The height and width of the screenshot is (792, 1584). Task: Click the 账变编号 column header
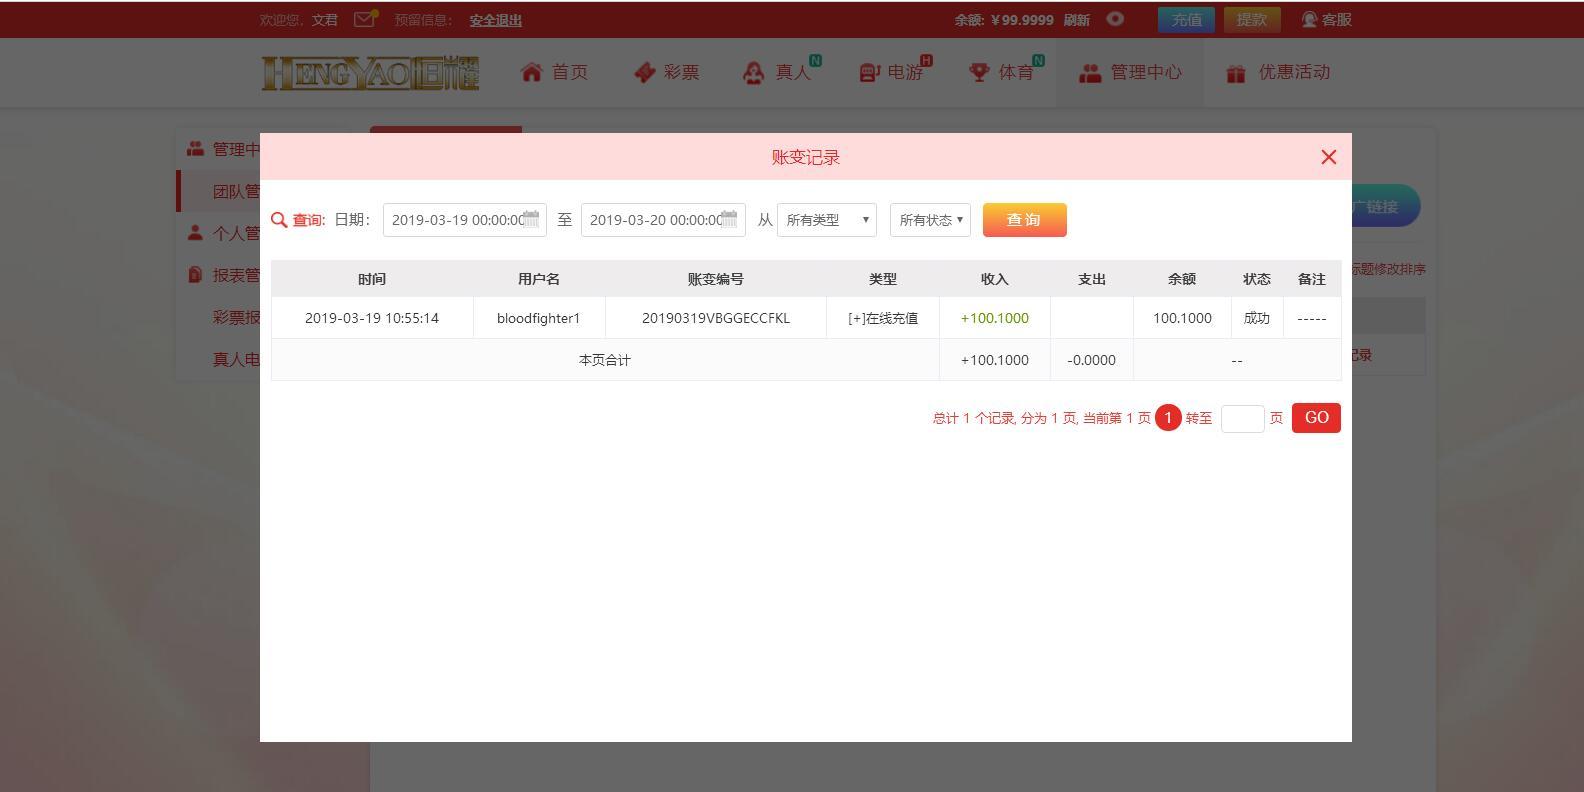(x=716, y=279)
